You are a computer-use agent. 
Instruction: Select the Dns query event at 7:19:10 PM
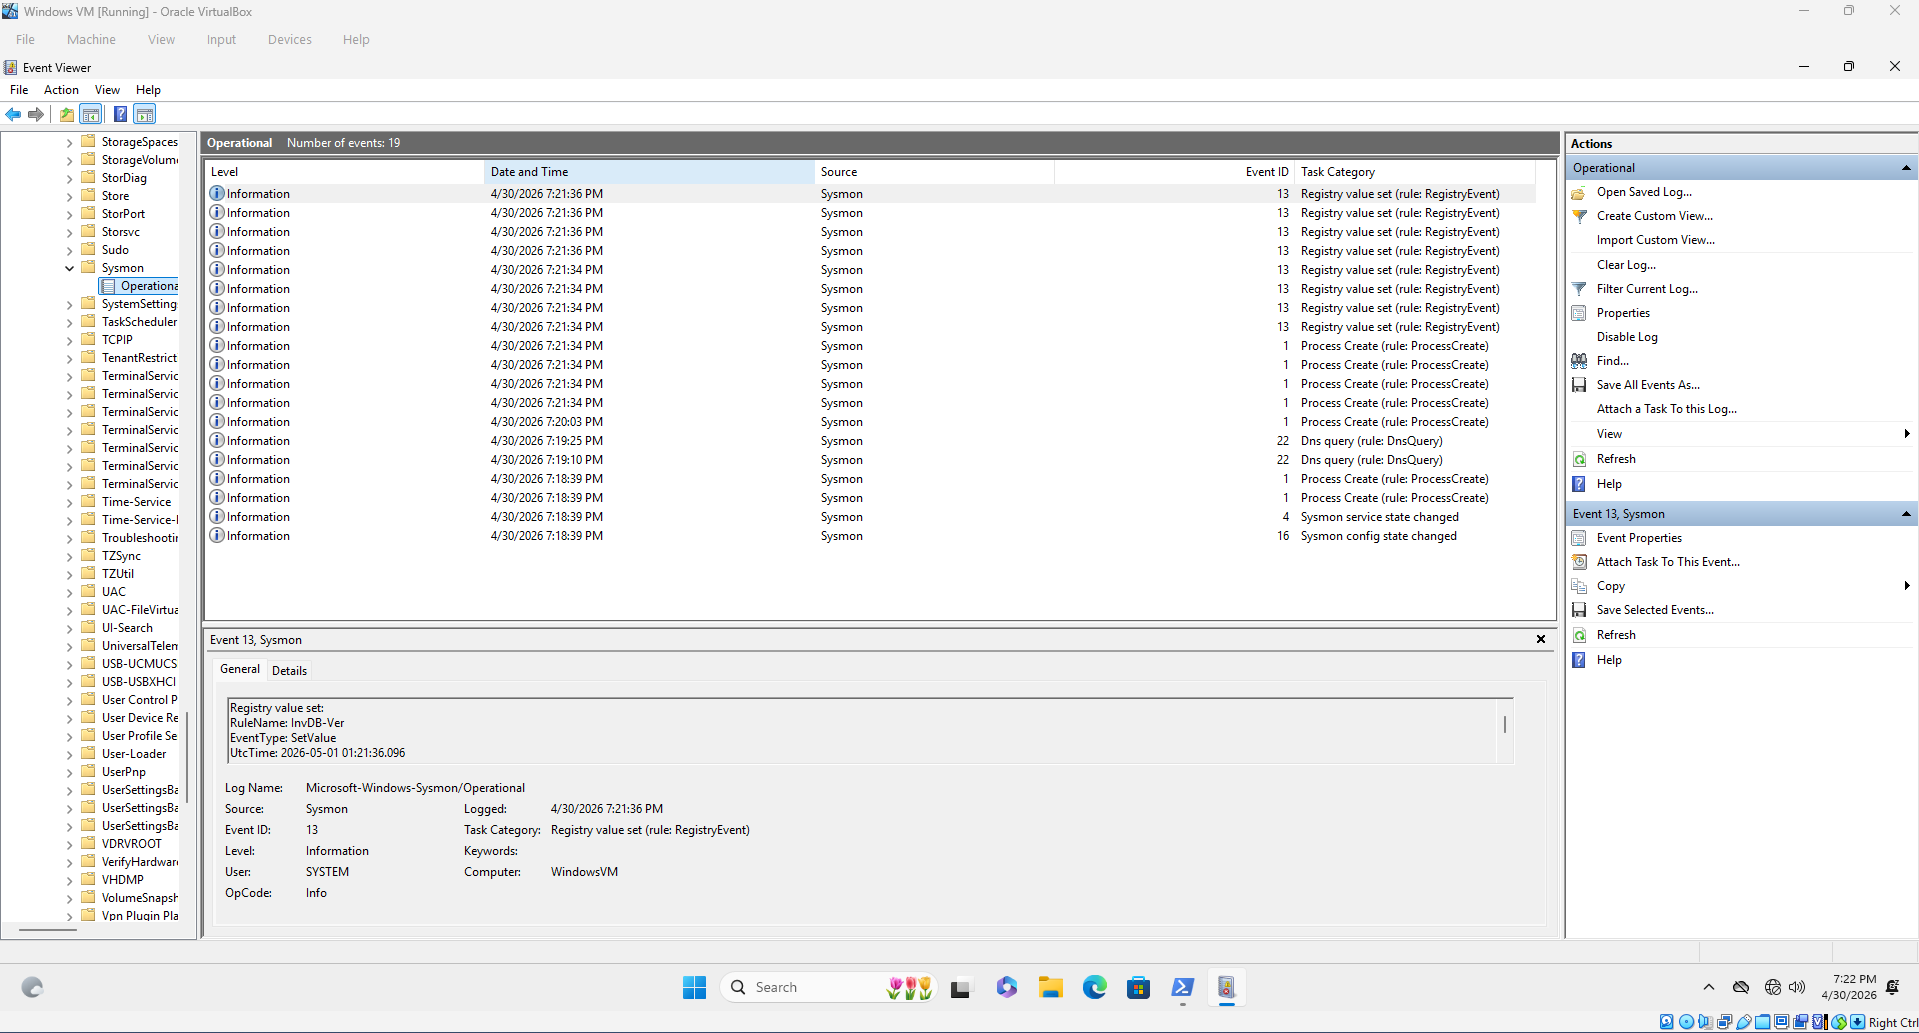coord(870,460)
